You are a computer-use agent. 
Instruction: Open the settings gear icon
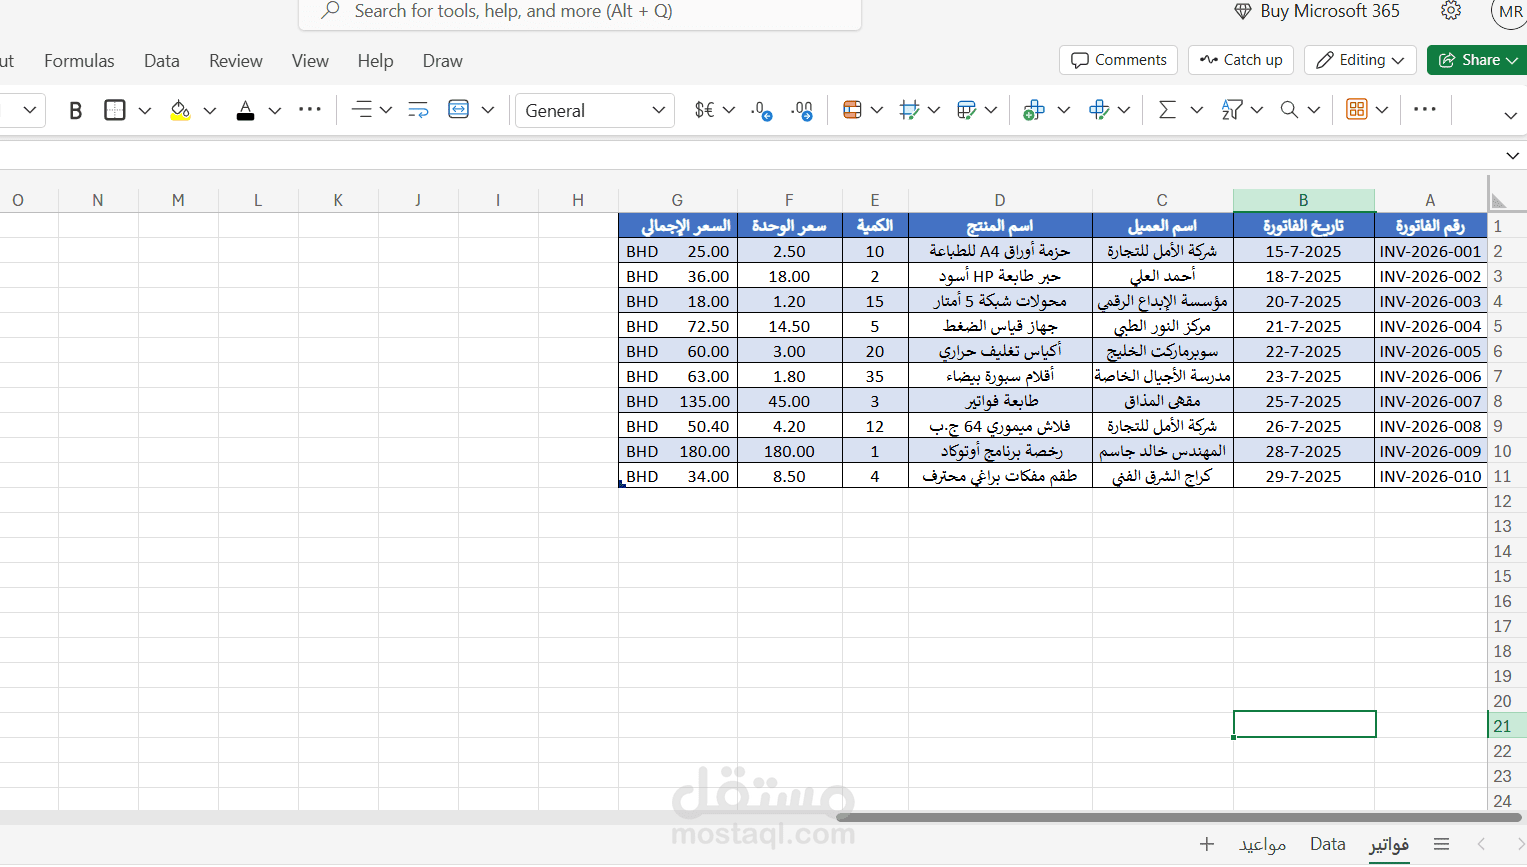[1451, 11]
